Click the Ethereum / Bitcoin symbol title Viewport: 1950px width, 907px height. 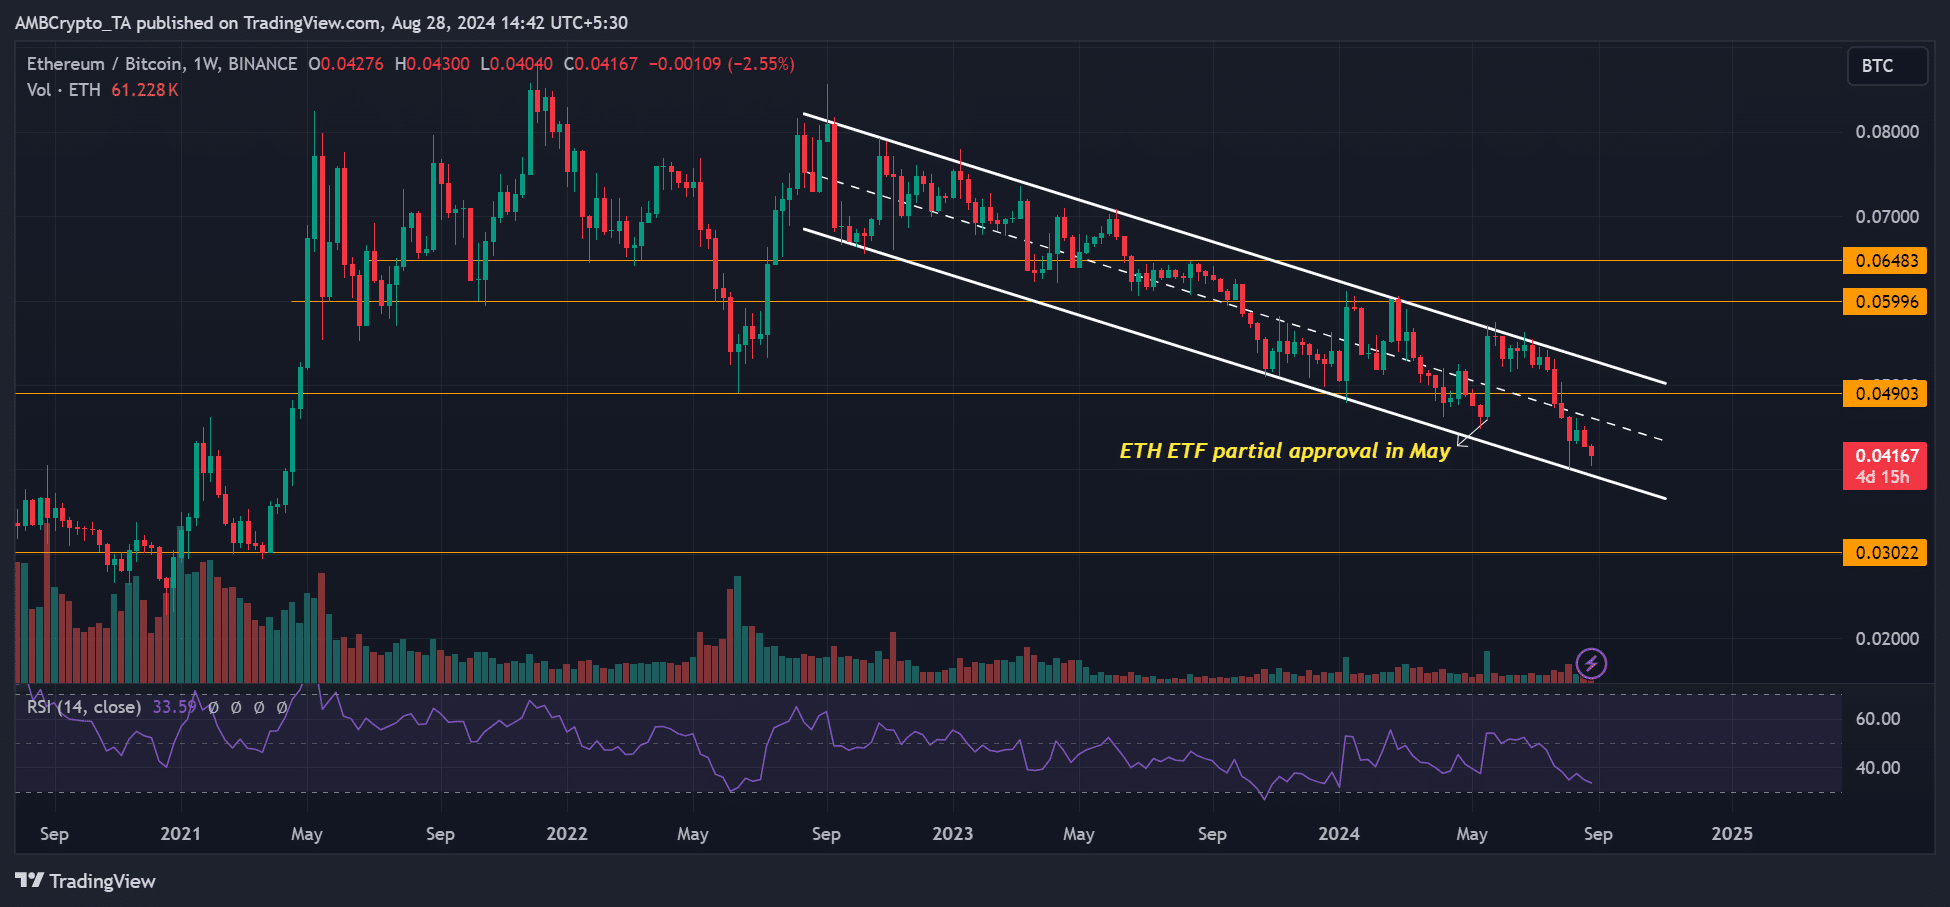(x=162, y=64)
